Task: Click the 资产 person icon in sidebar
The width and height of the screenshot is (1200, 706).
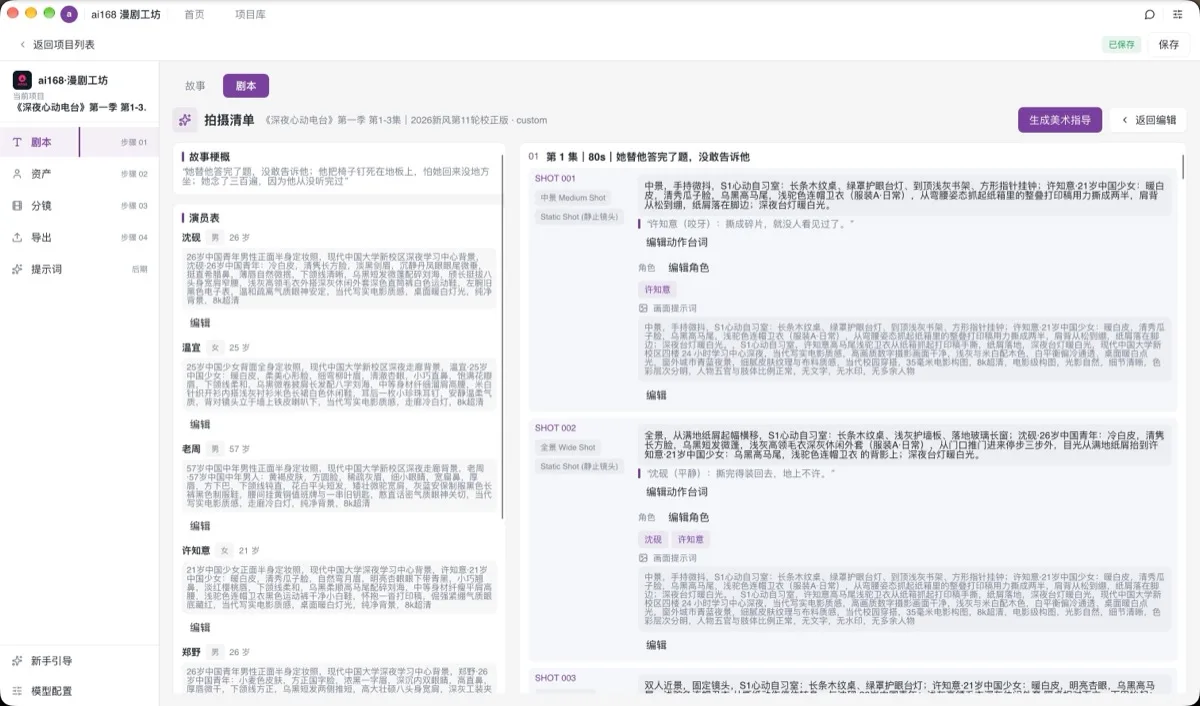Action: click(17, 174)
